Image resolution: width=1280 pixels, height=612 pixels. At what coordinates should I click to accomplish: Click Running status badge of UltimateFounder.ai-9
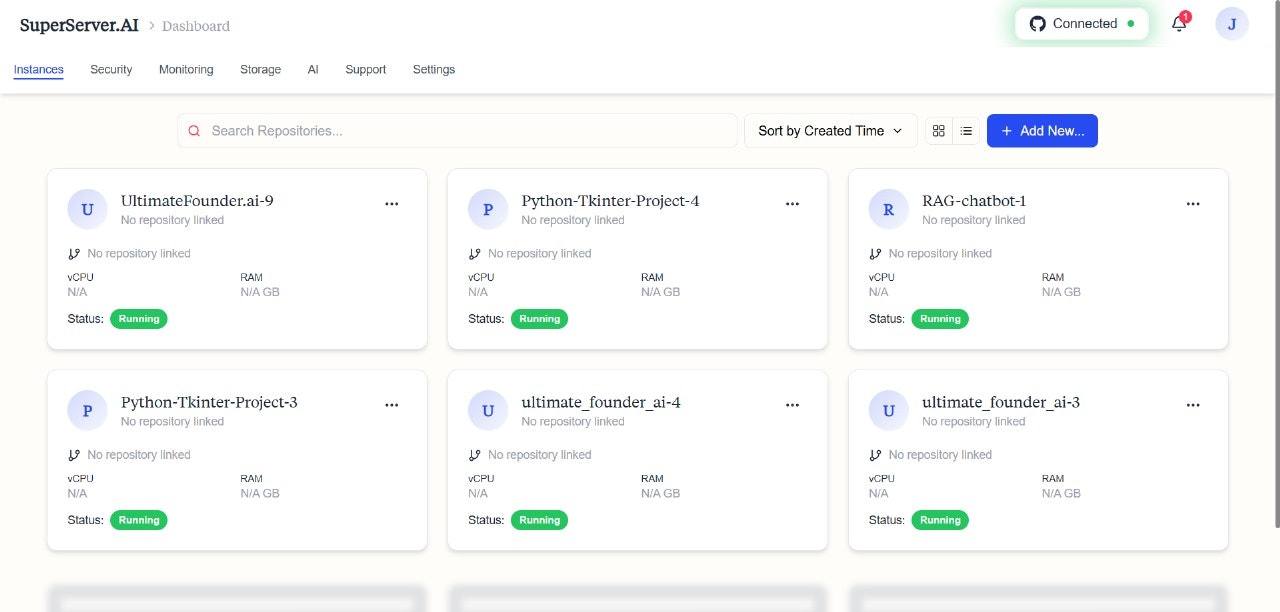tap(139, 319)
